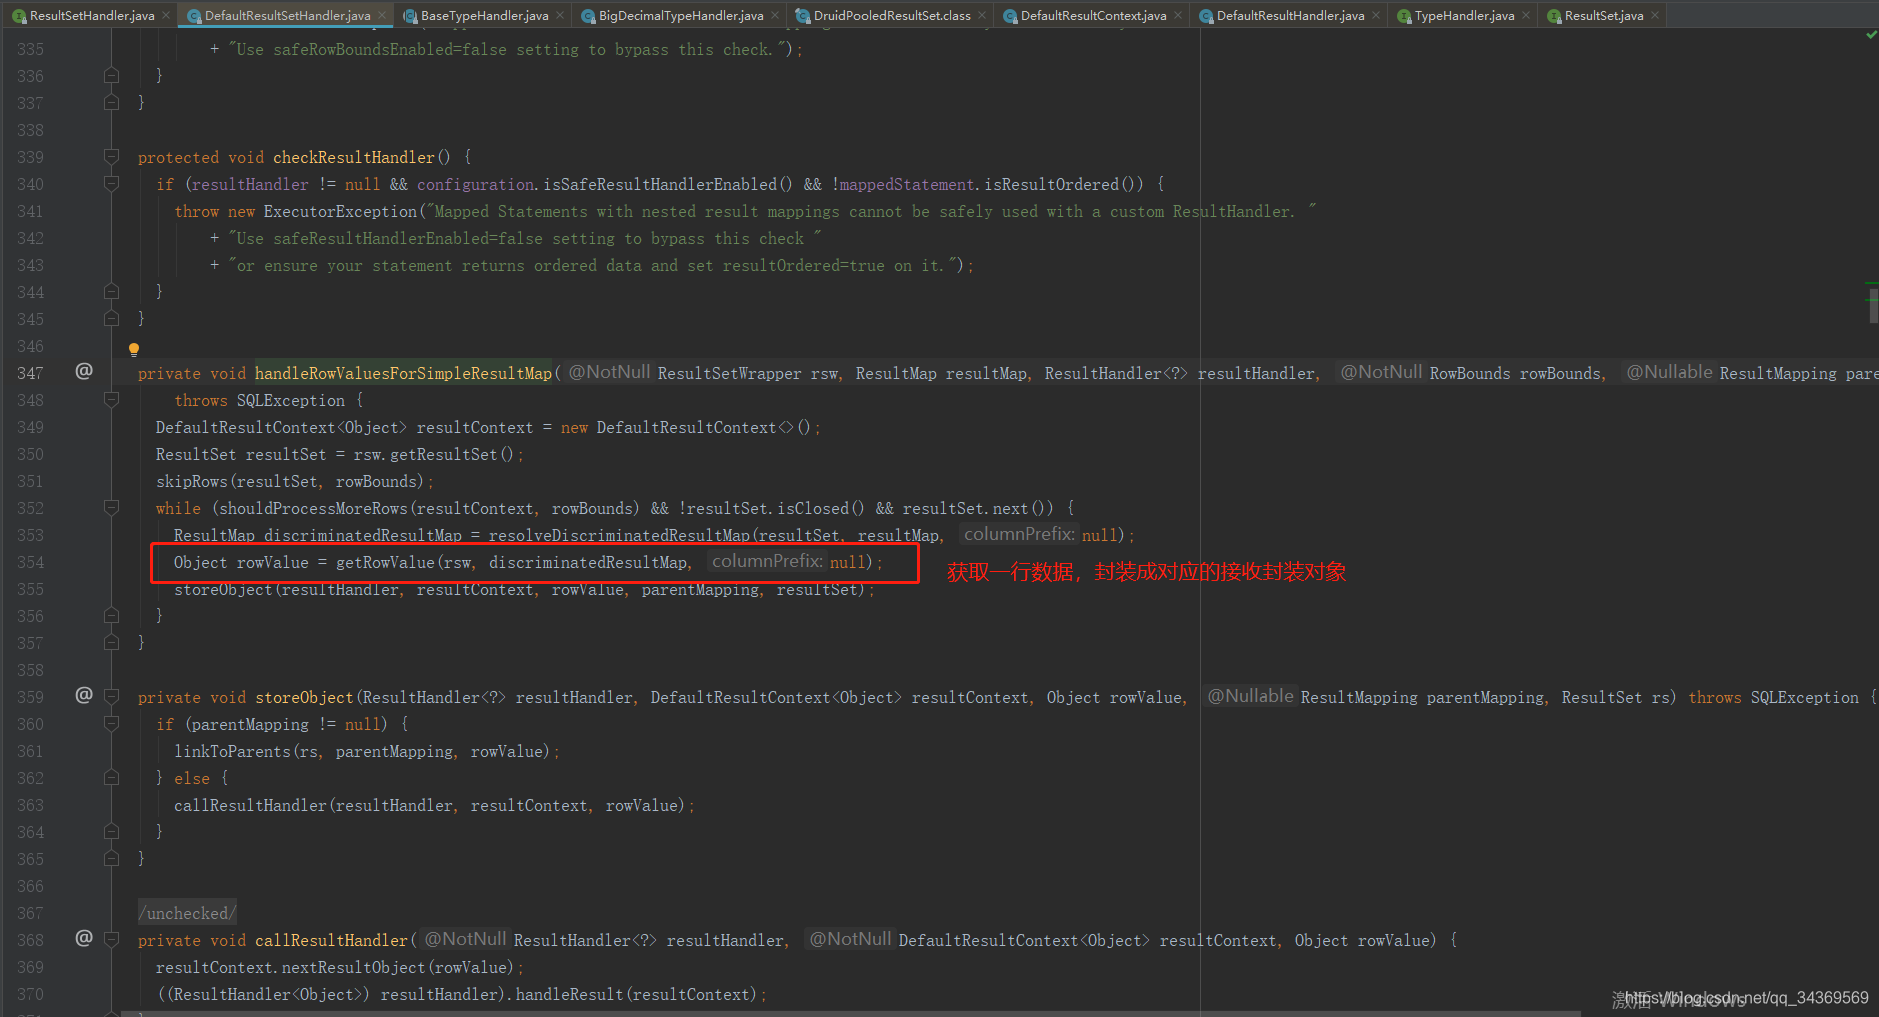Screen dimensions: 1879x1017
Task: Open BaseTypeHandler.java tab
Action: point(484,15)
